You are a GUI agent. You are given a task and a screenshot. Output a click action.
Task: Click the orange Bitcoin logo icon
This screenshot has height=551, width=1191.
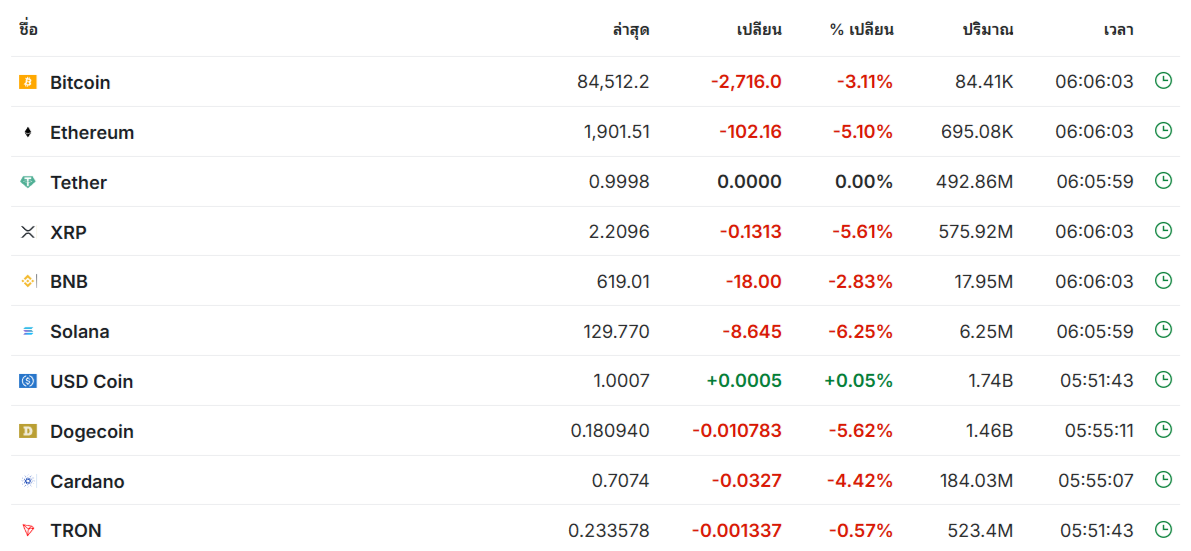tap(28, 82)
